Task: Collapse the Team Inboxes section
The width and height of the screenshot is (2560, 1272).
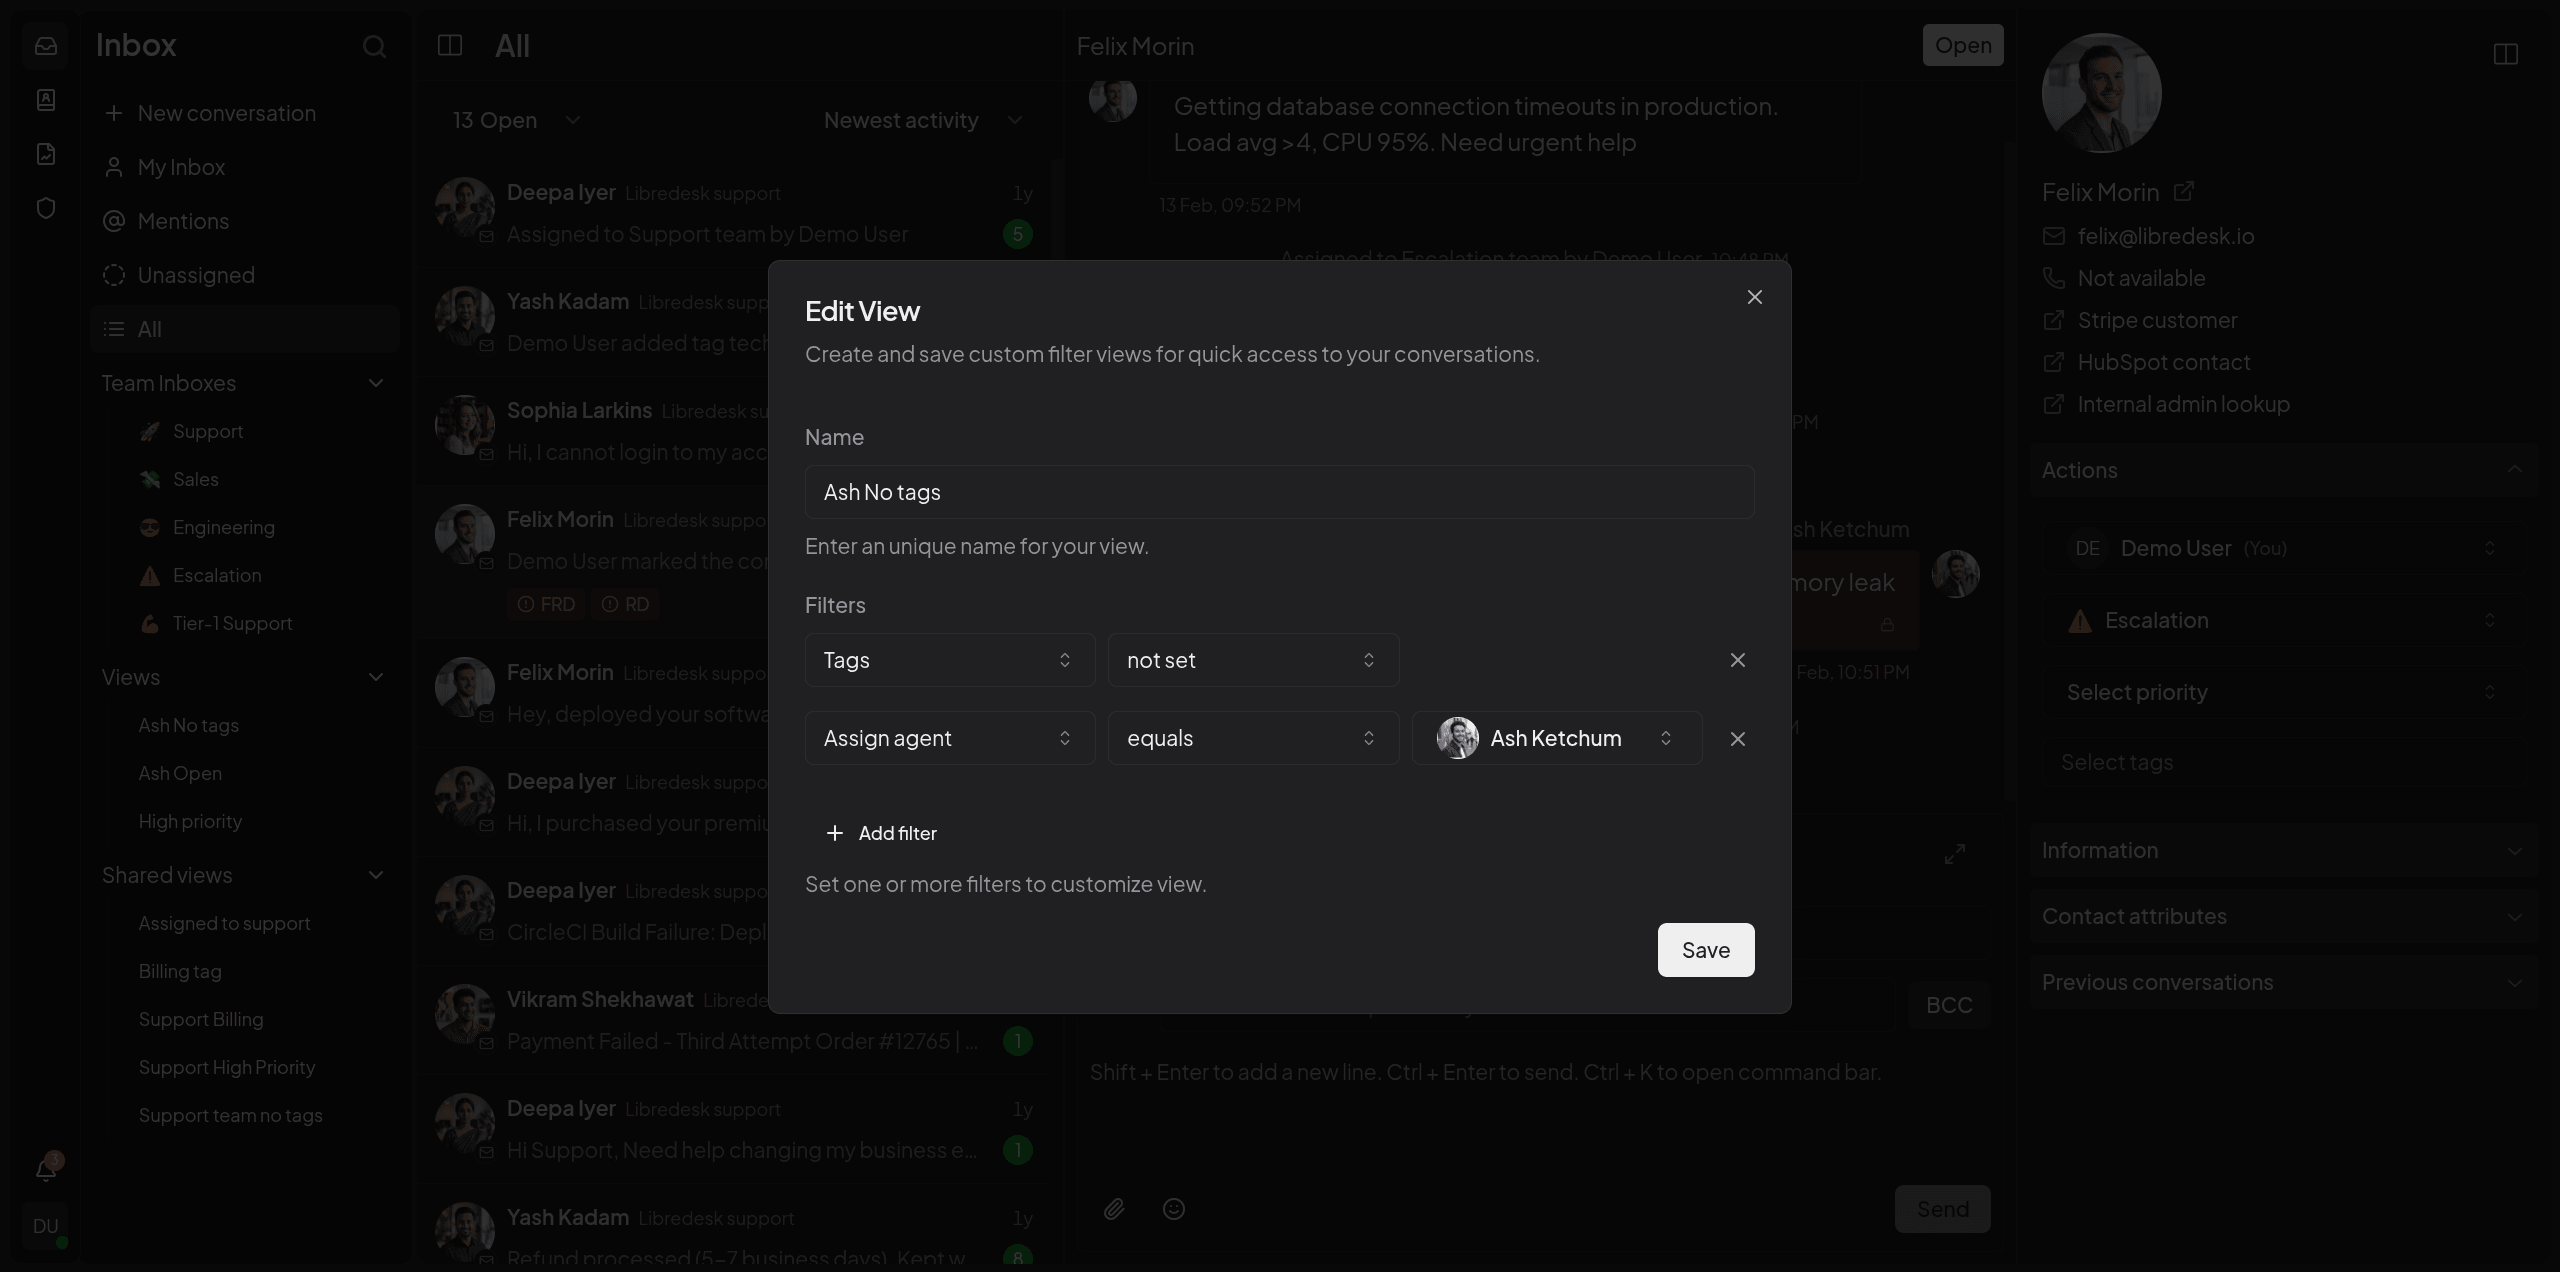Action: pyautogui.click(x=376, y=383)
